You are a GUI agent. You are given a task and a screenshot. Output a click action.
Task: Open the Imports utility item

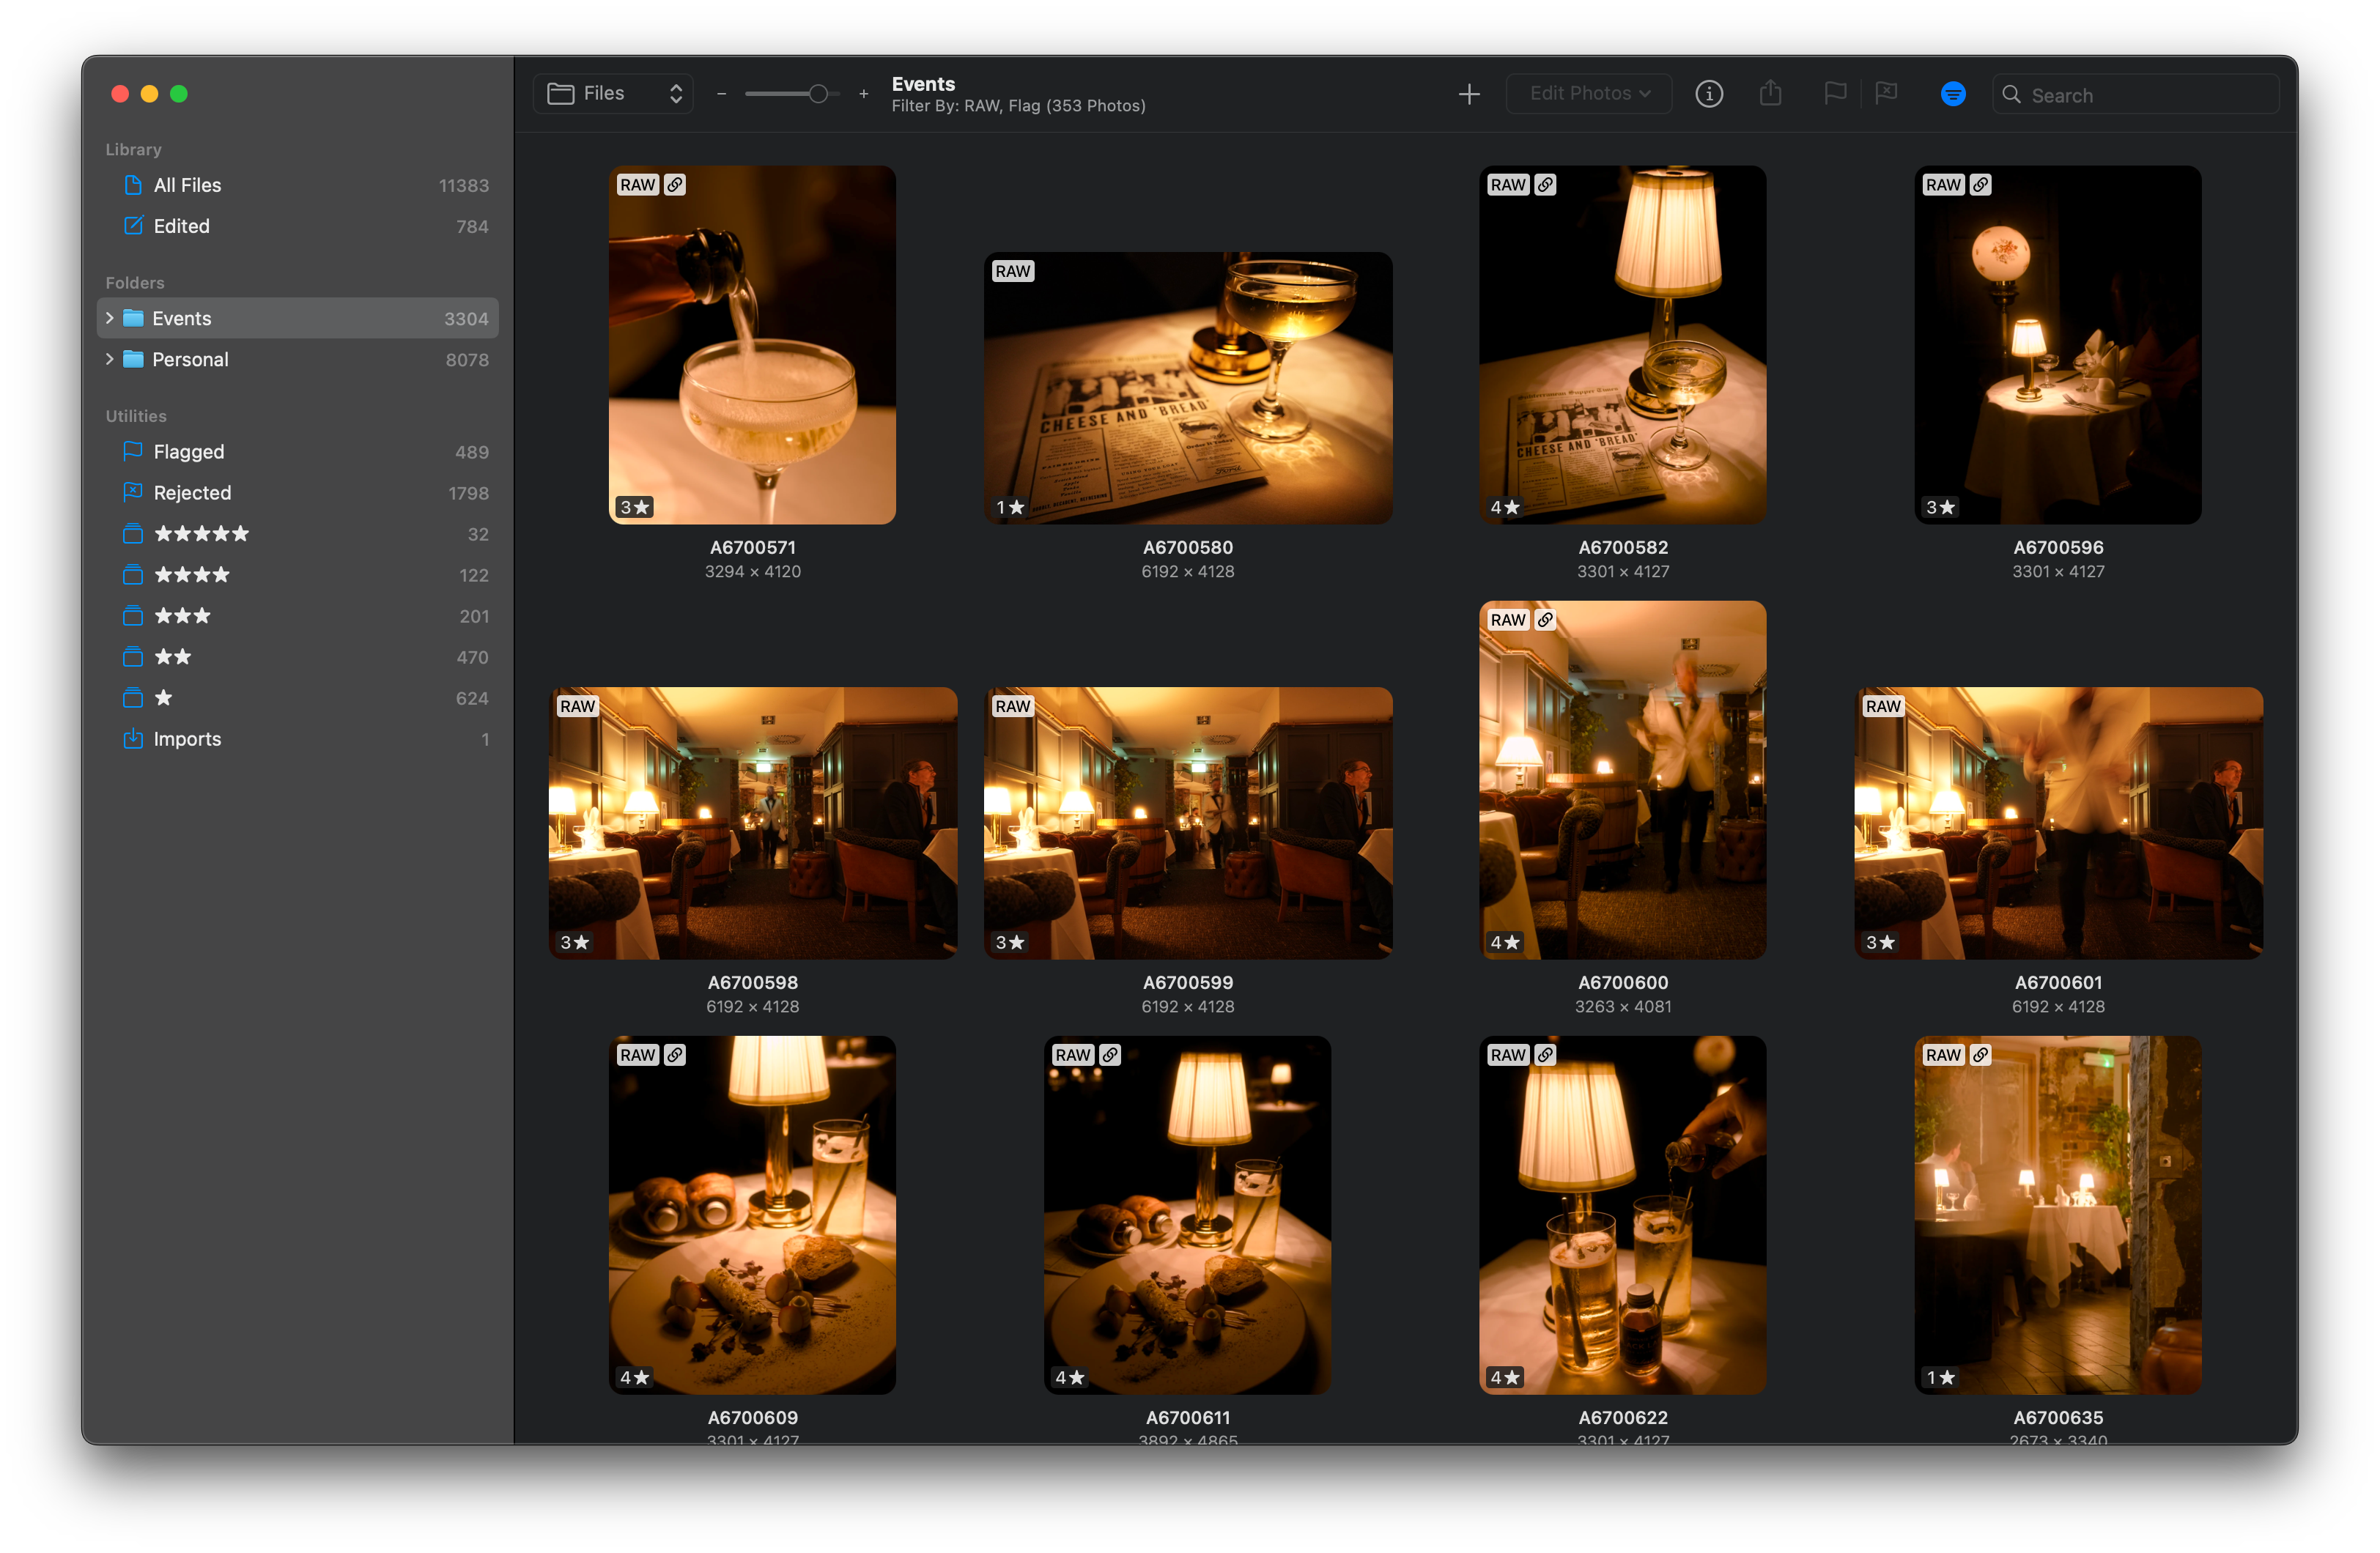point(187,739)
